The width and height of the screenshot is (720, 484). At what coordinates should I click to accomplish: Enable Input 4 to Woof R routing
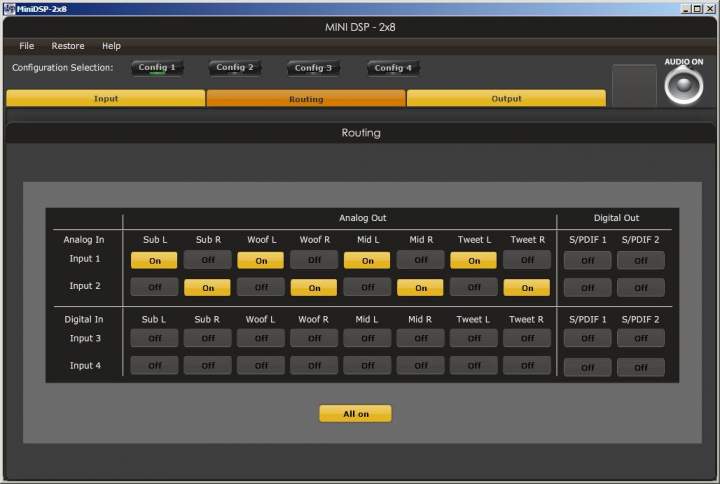click(x=314, y=366)
